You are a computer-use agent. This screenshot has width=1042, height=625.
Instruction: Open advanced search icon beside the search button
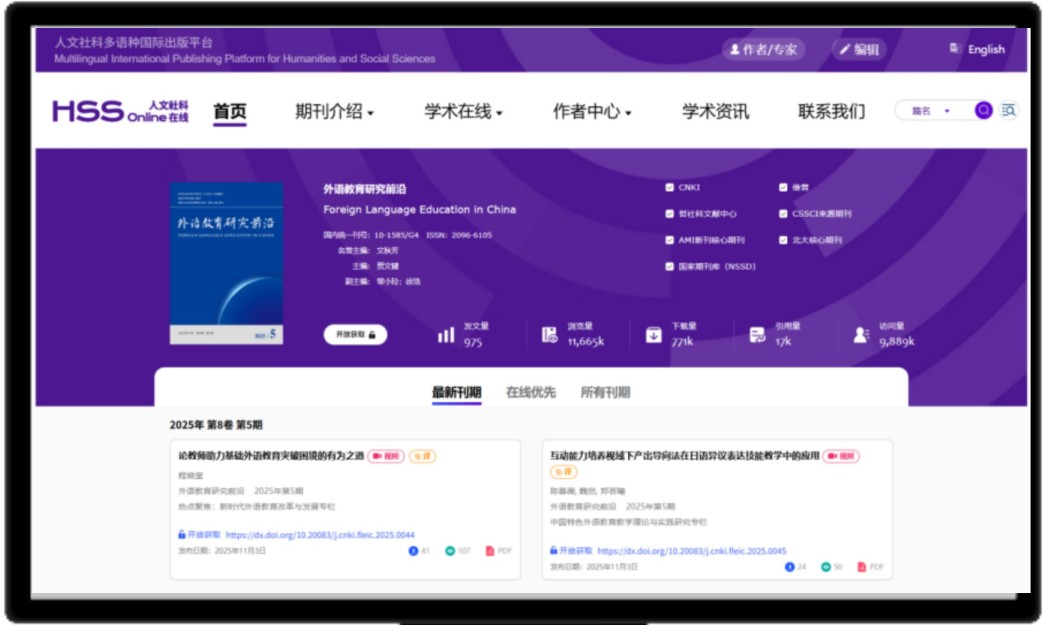point(1008,110)
